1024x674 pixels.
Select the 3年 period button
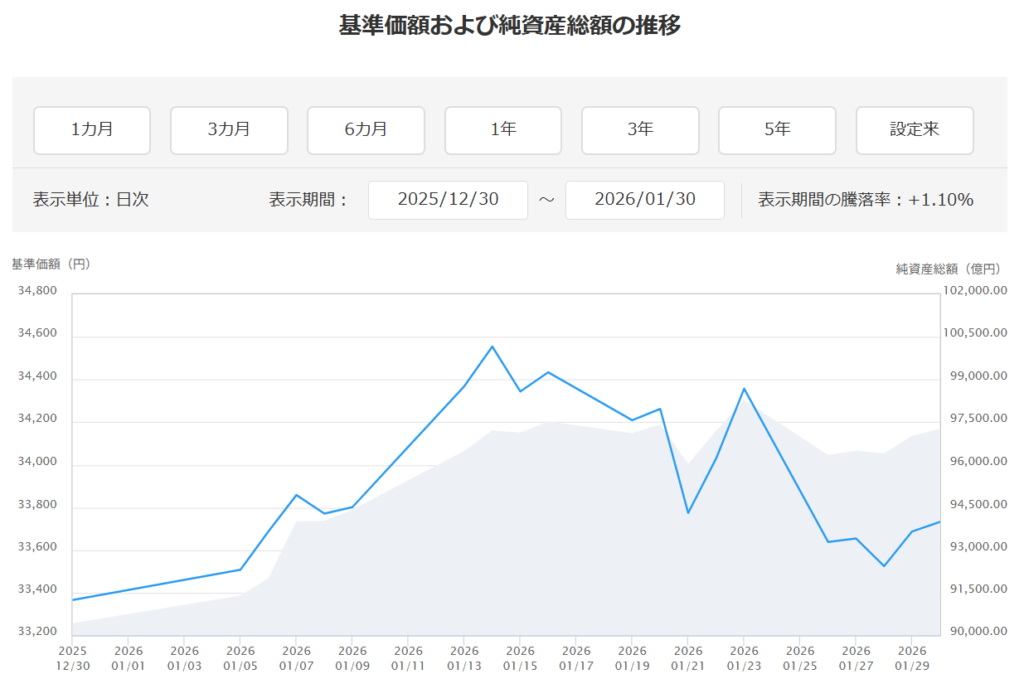tap(640, 130)
